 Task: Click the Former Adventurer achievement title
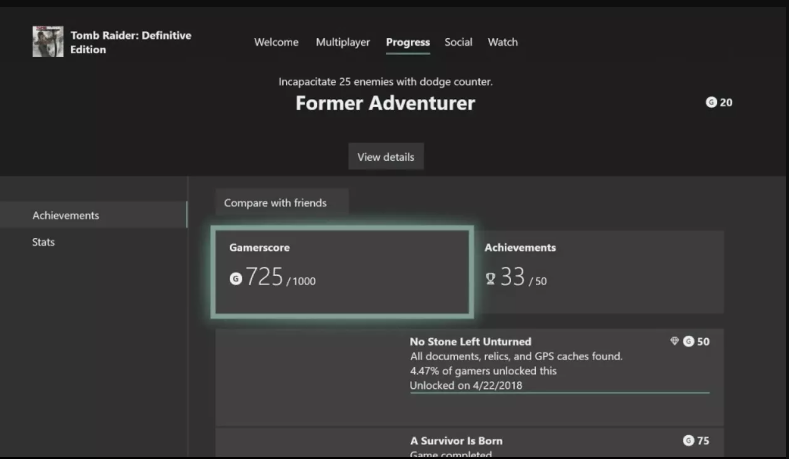[385, 103]
